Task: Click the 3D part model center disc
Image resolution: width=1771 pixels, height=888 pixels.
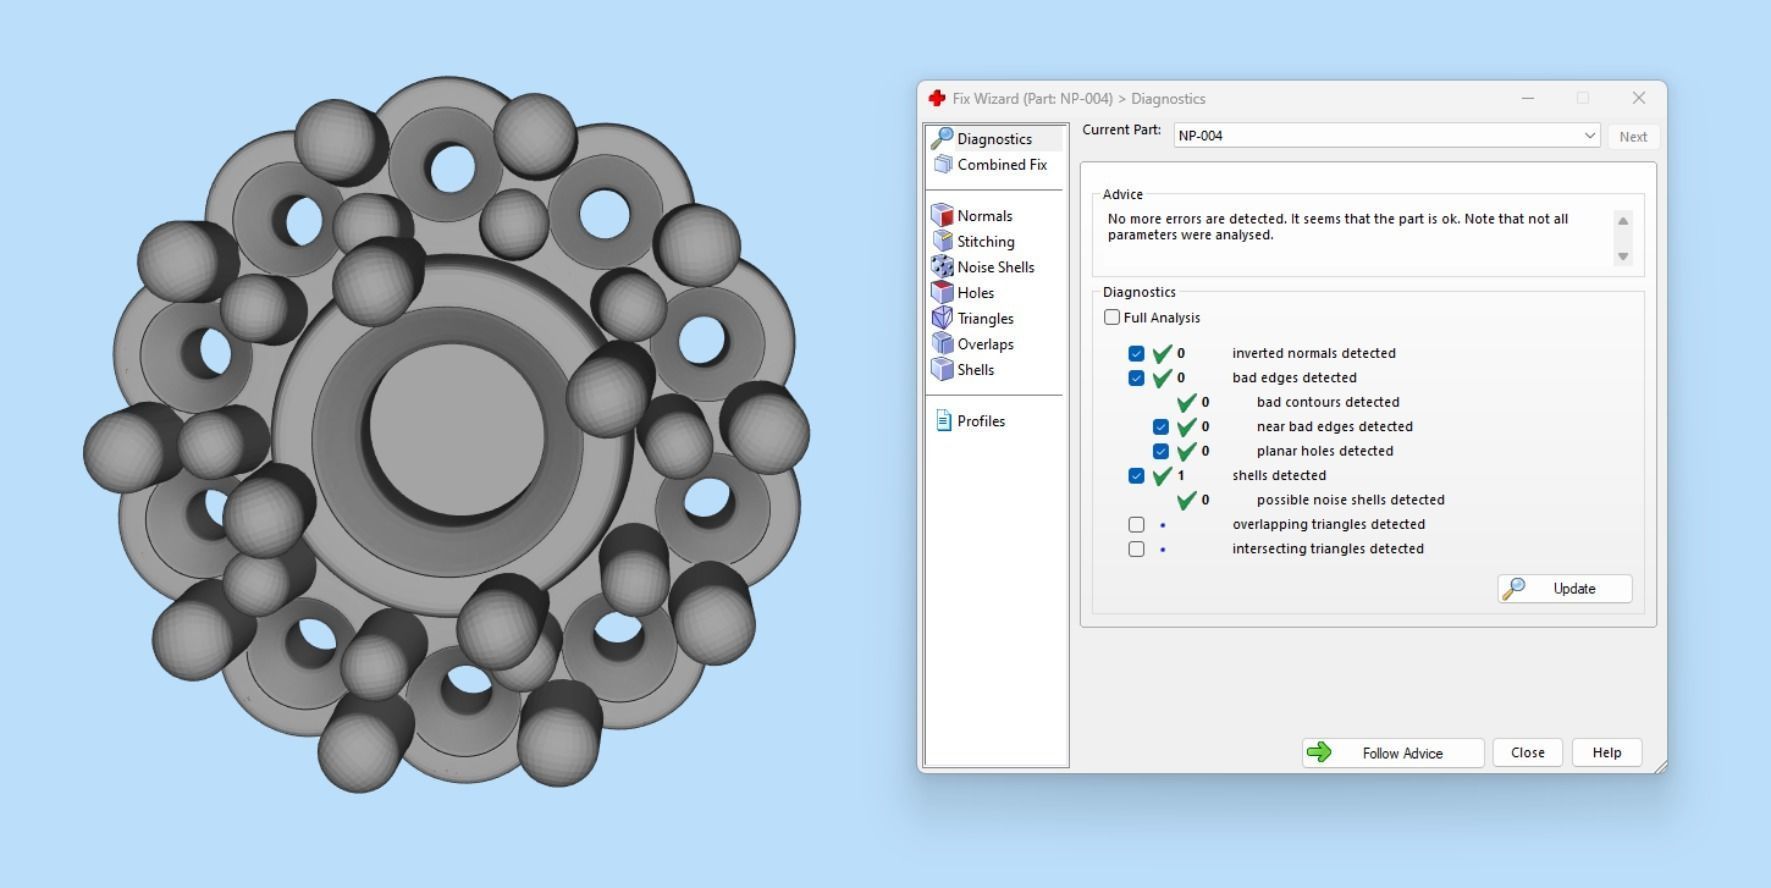Action: click(x=456, y=430)
